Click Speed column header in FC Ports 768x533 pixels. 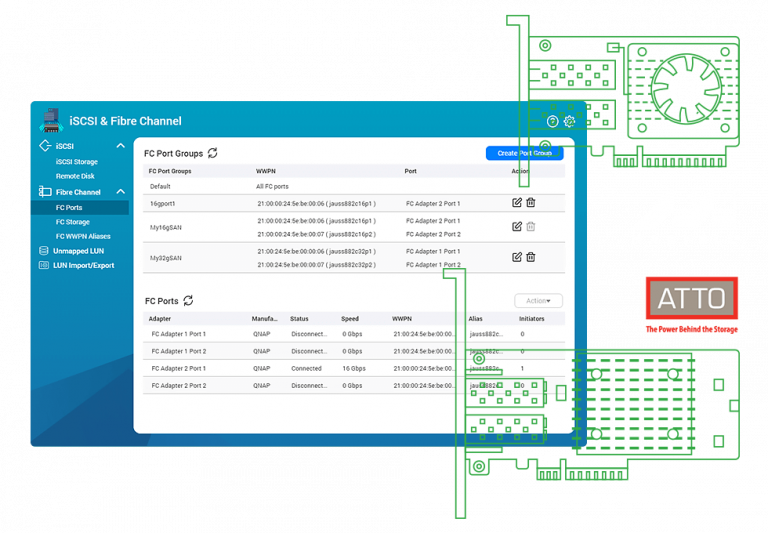coord(350,319)
